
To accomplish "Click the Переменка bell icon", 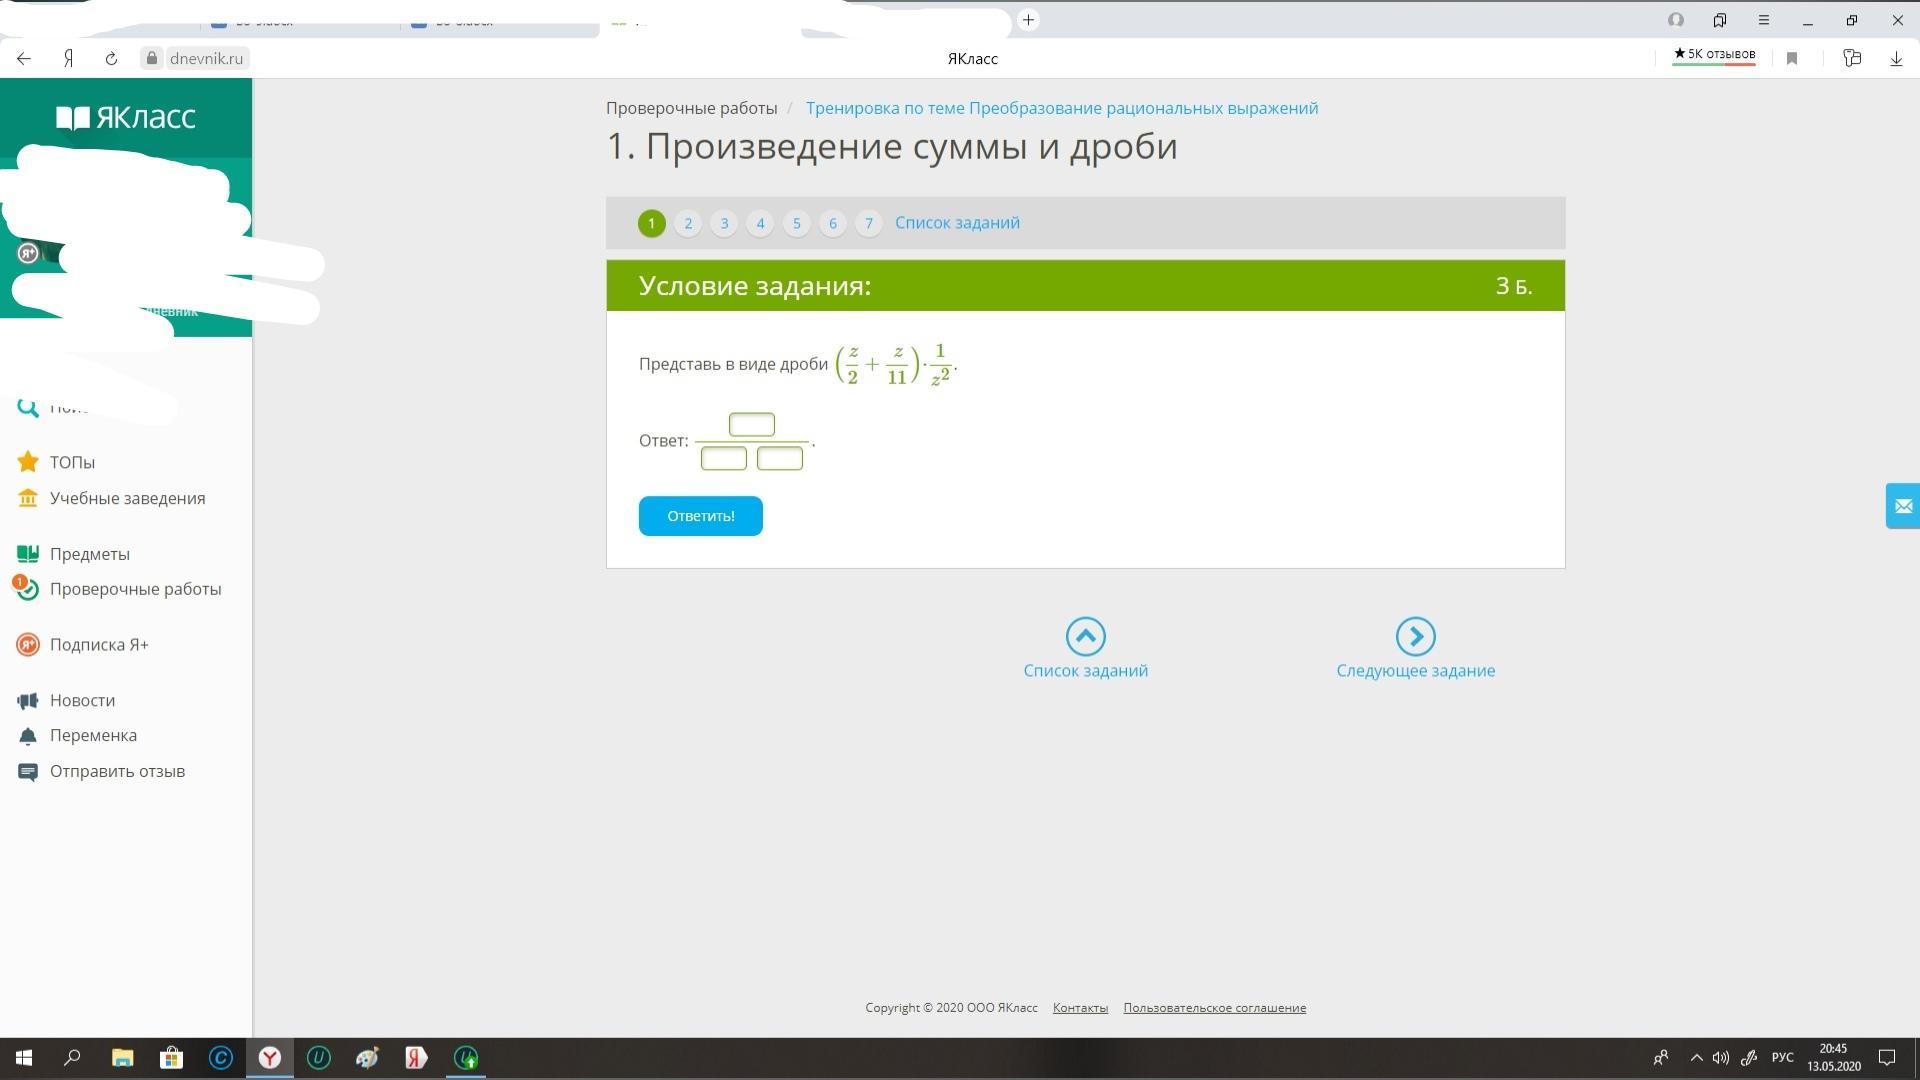I will pyautogui.click(x=28, y=736).
